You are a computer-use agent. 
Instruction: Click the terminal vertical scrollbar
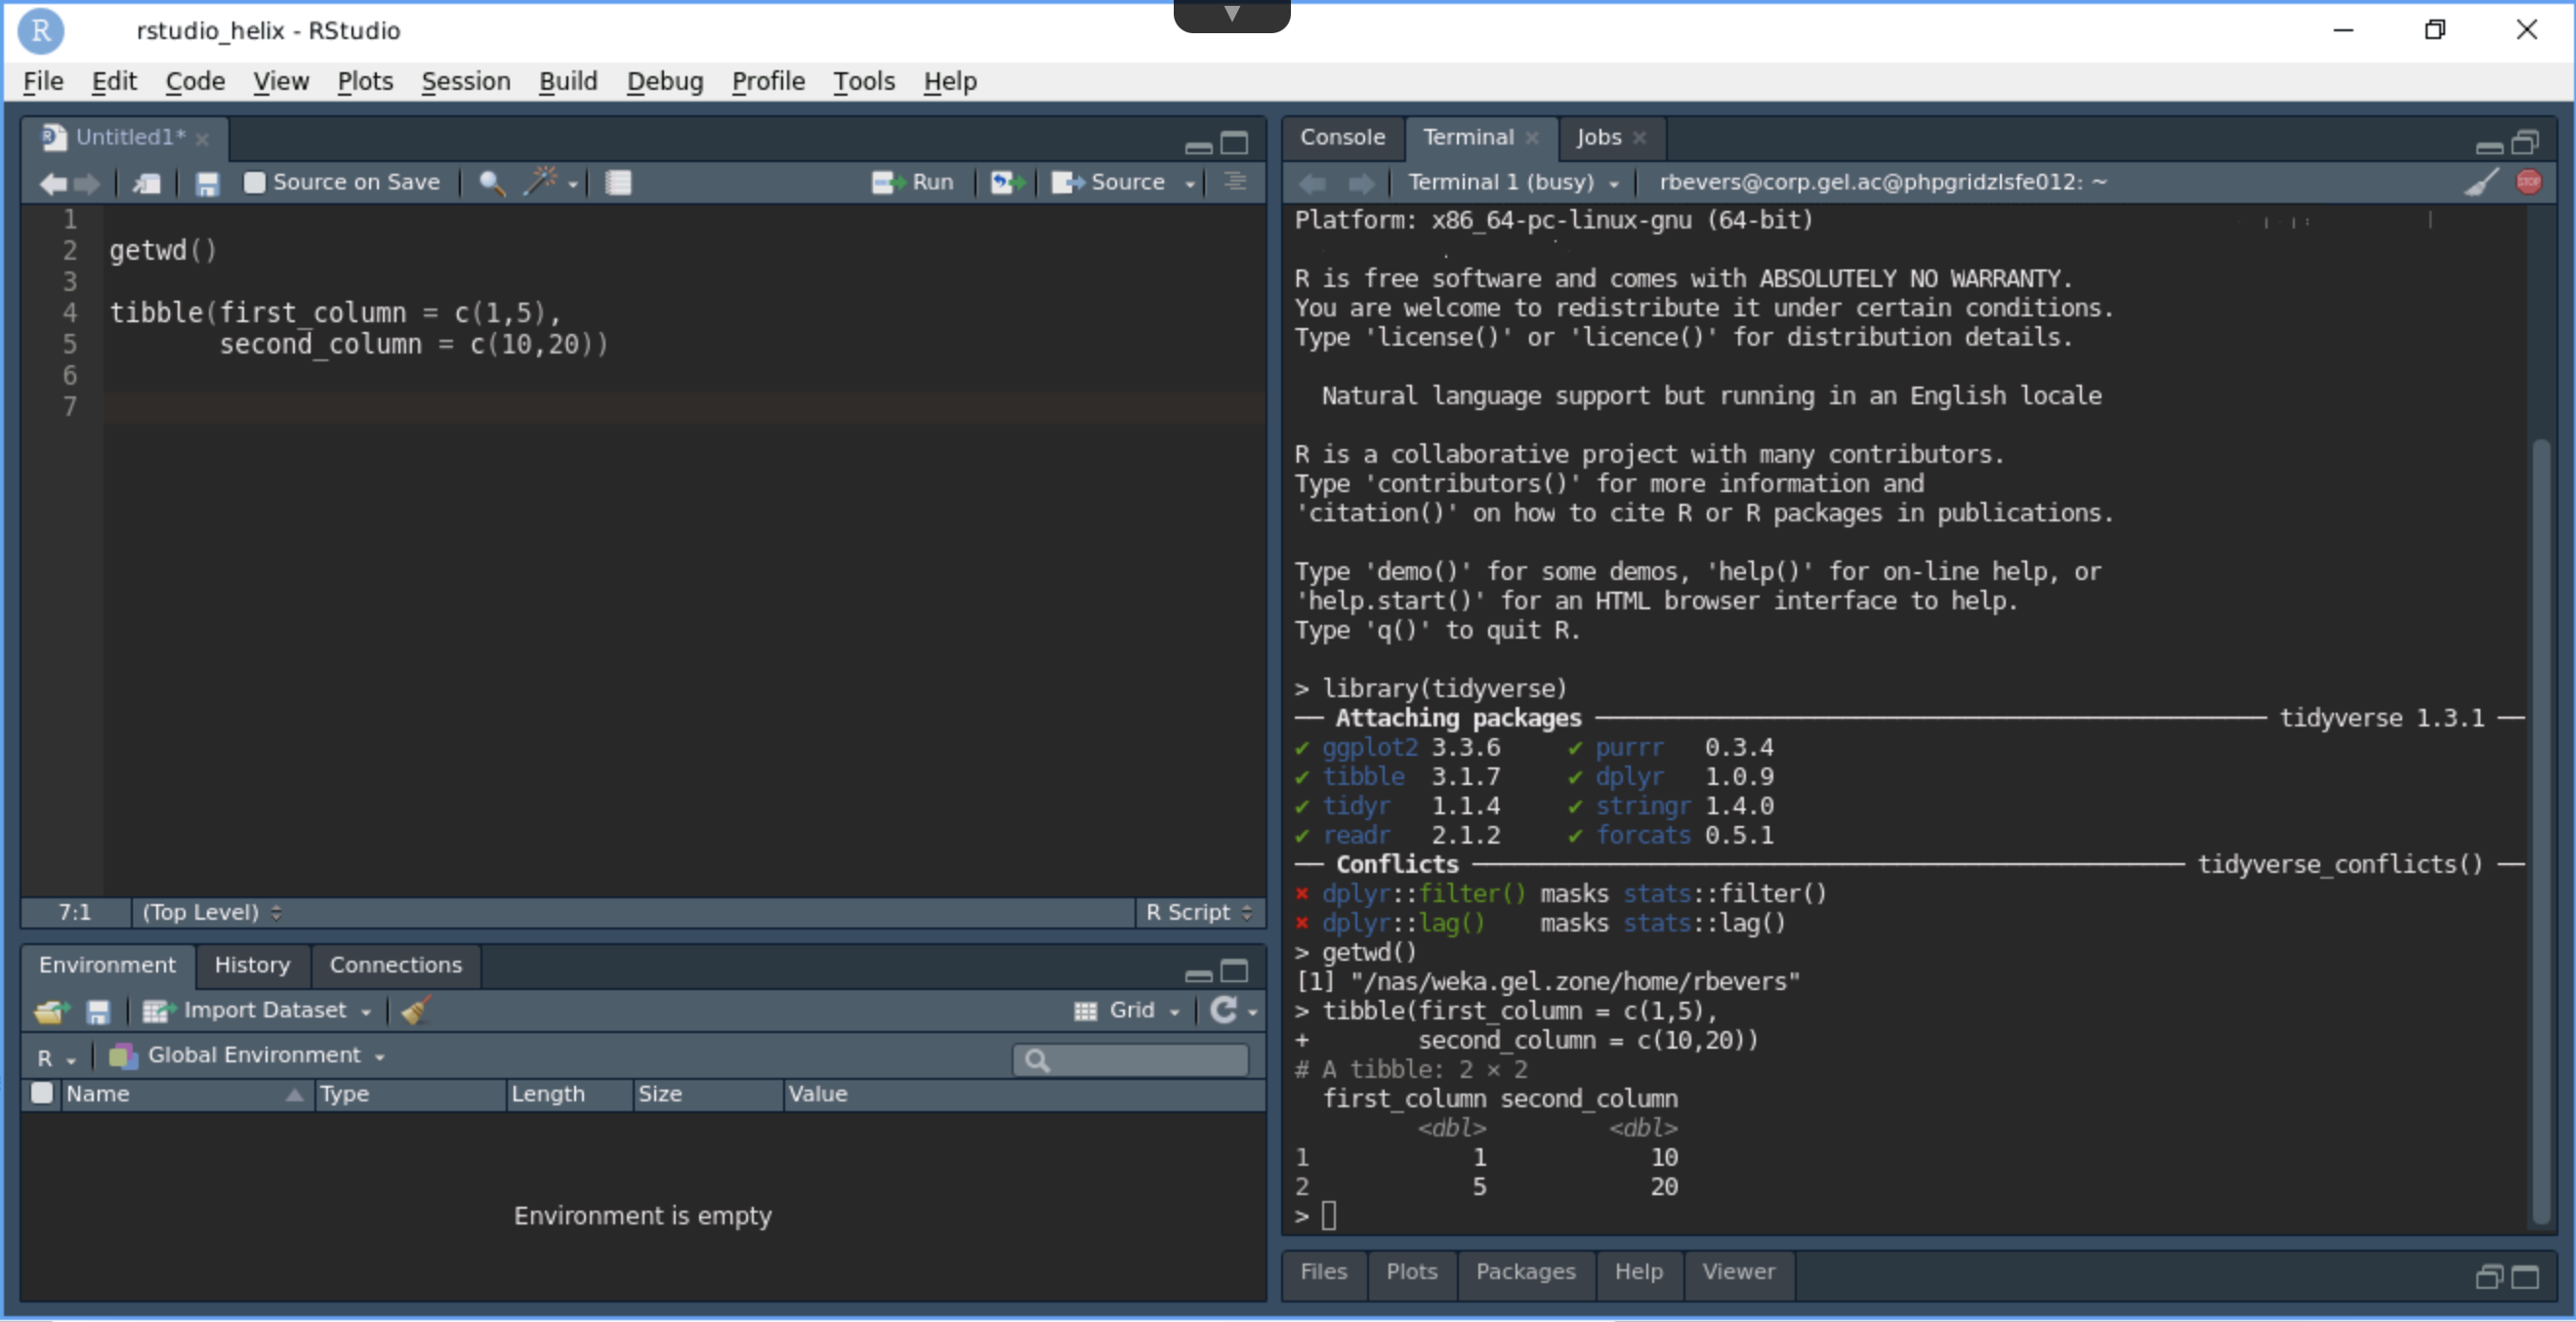(x=2541, y=830)
